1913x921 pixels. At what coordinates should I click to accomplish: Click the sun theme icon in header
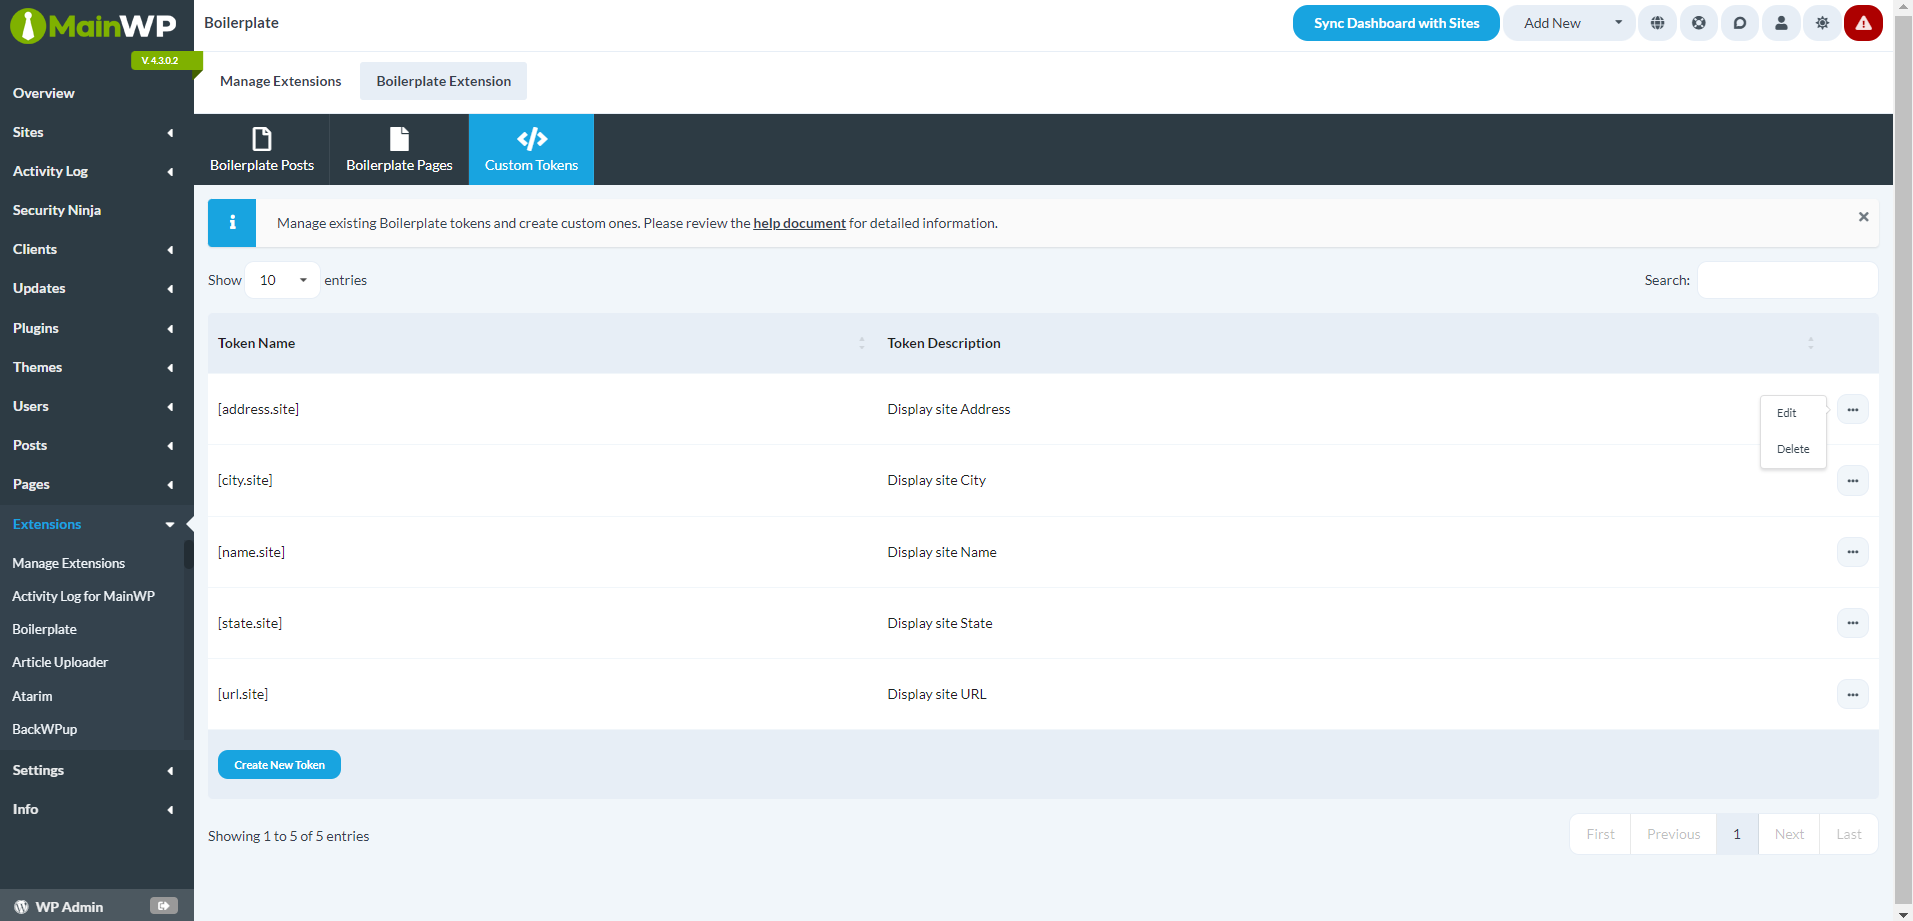(1822, 23)
